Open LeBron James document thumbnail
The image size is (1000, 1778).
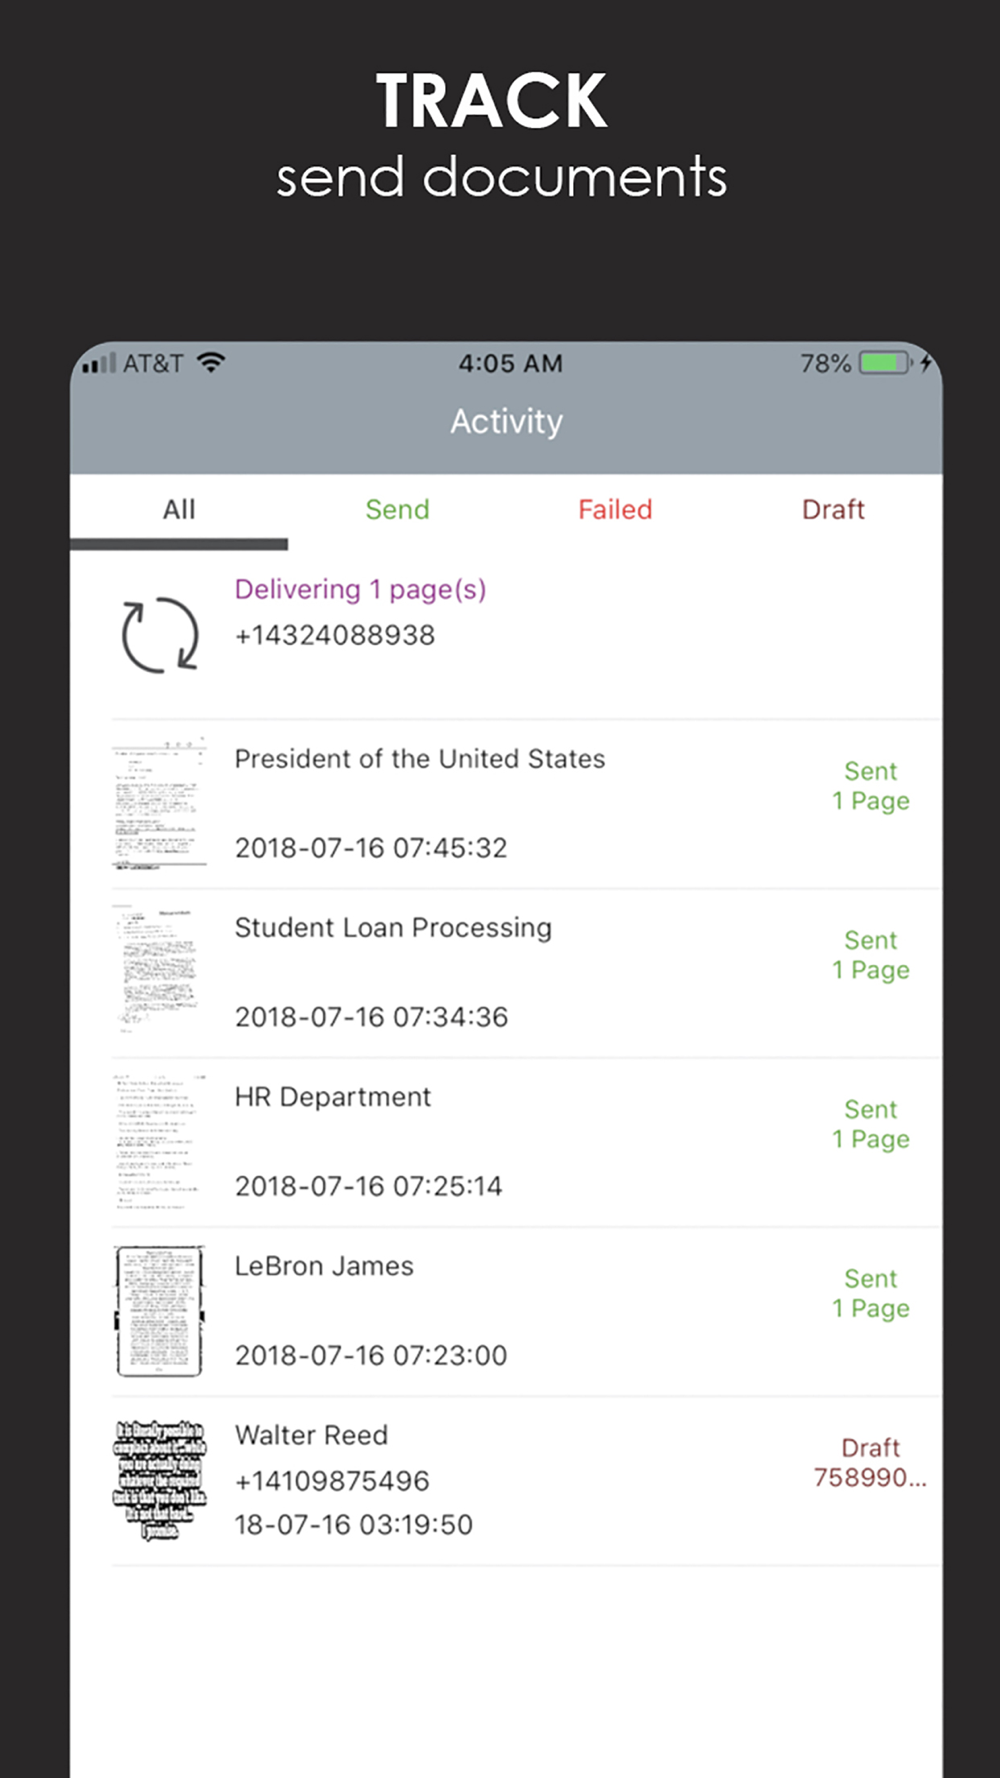point(160,1311)
